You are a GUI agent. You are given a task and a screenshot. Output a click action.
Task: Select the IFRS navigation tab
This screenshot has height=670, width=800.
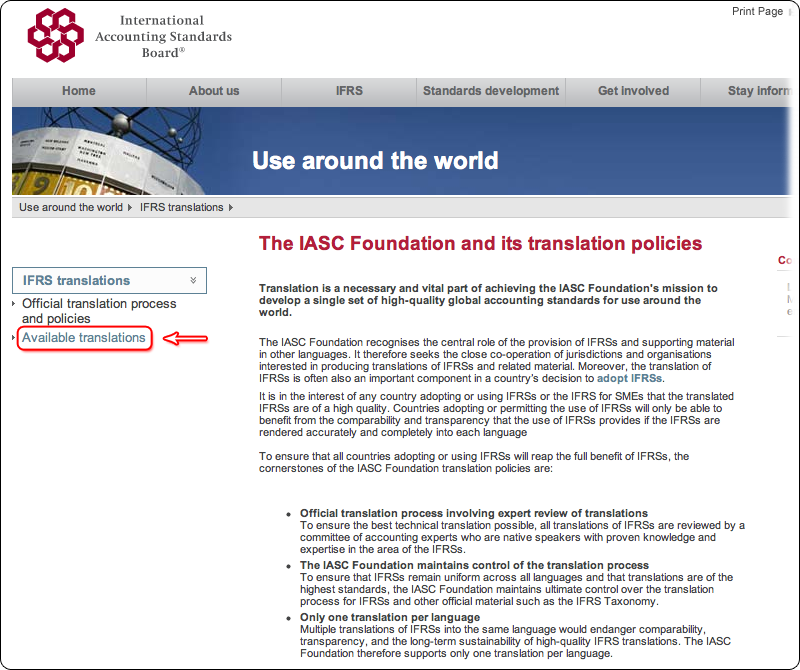point(349,91)
